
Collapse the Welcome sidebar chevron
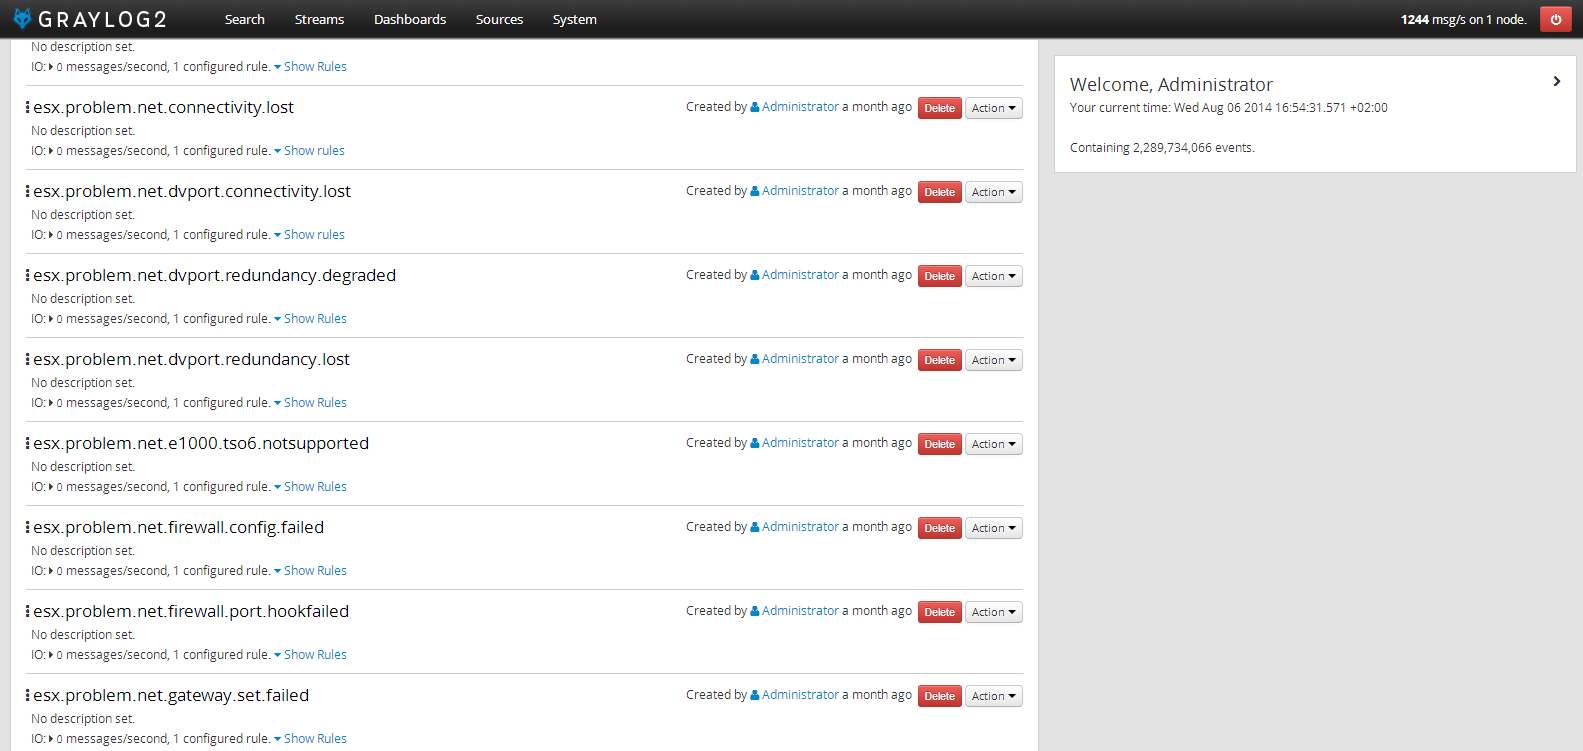(x=1556, y=81)
